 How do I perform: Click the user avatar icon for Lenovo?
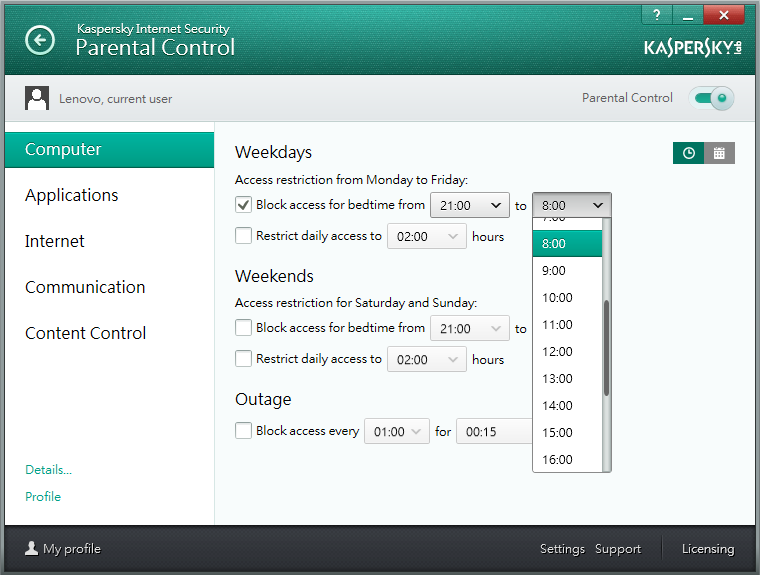click(x=38, y=98)
